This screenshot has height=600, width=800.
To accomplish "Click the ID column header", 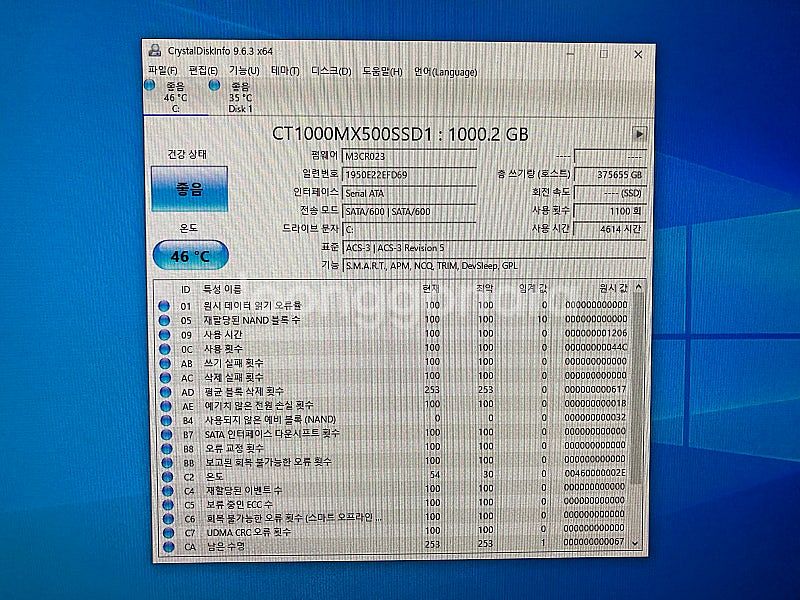I will 185,290.
